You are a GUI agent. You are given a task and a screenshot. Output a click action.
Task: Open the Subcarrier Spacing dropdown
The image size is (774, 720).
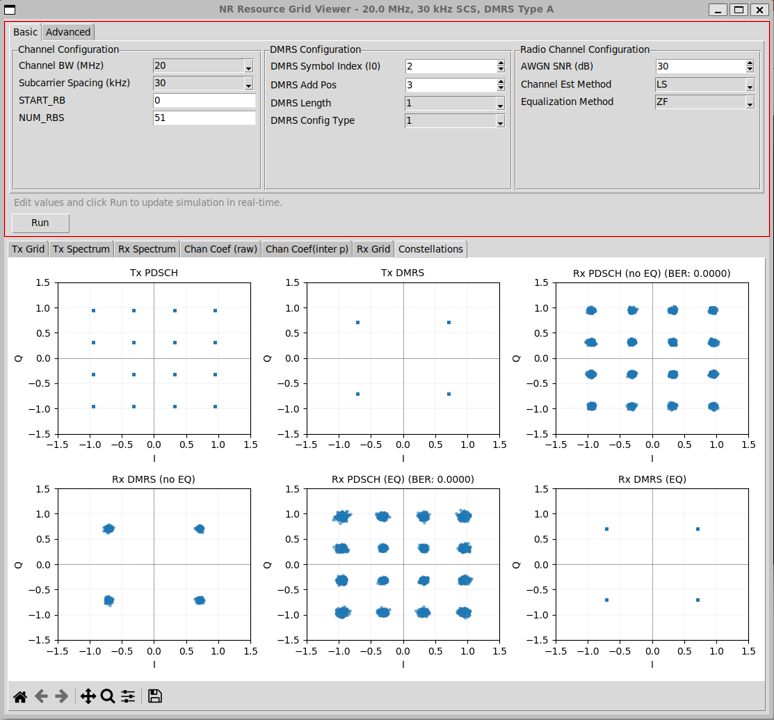click(x=248, y=84)
